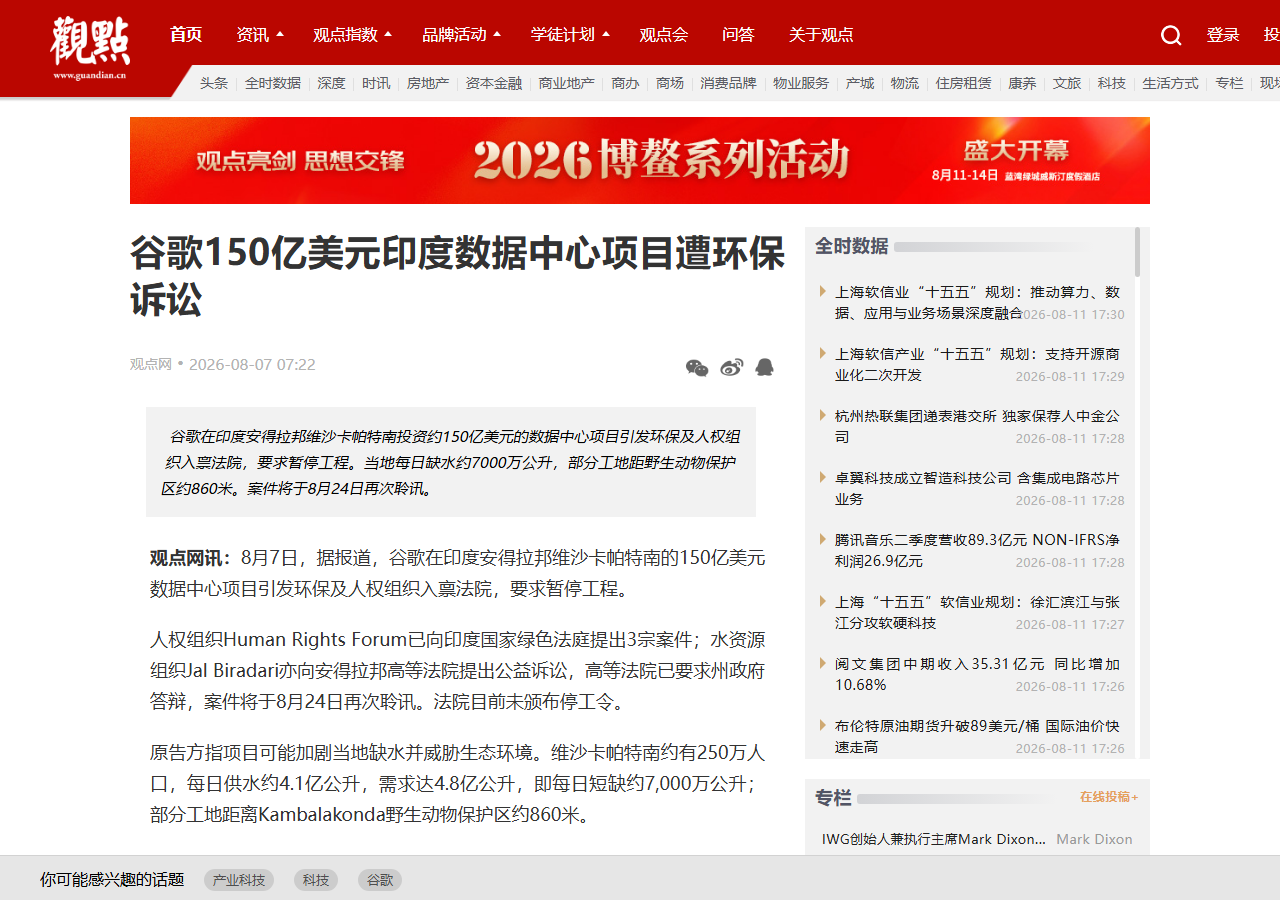This screenshot has height=900, width=1280.
Task: Open 杭州热联集团递表港交所 news item
Action: point(977,426)
